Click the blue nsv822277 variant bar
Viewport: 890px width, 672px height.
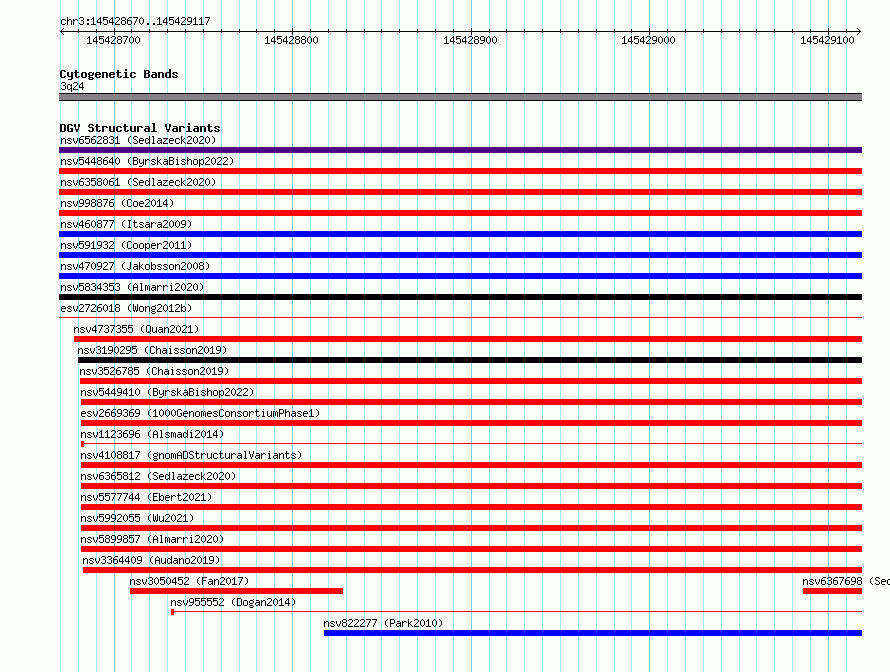(x=593, y=633)
